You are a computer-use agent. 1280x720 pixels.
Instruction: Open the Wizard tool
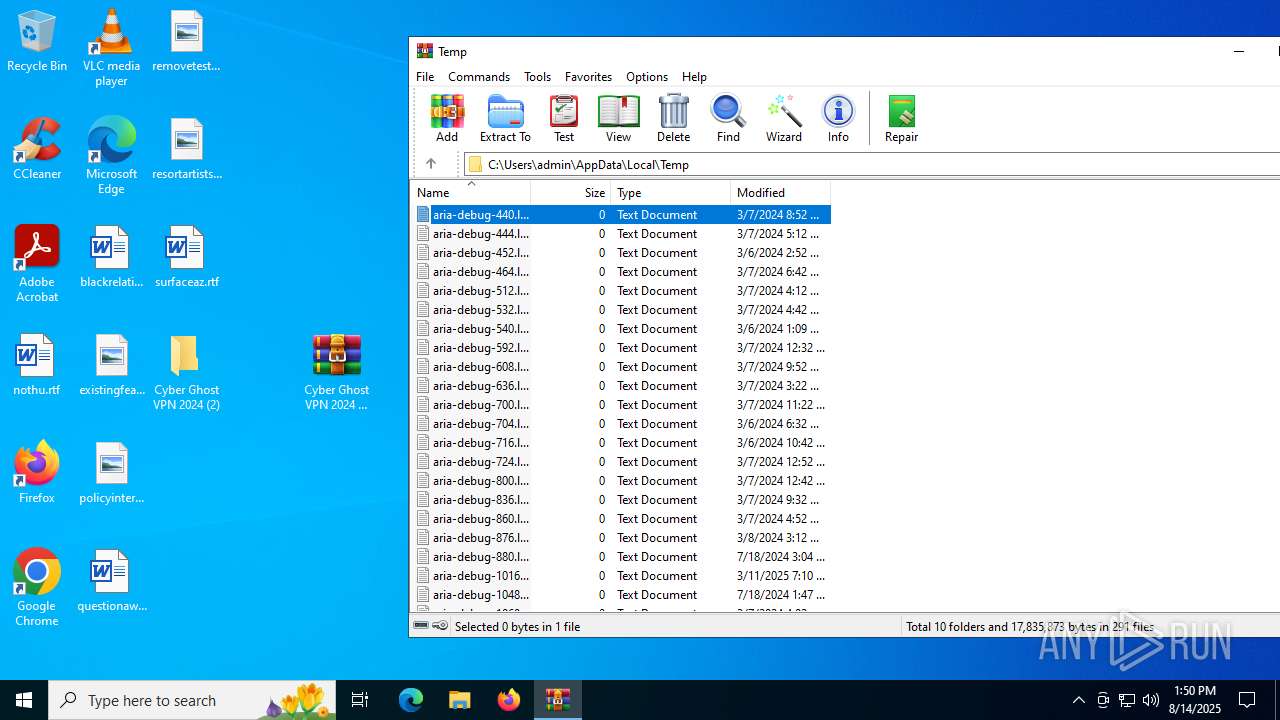(784, 119)
